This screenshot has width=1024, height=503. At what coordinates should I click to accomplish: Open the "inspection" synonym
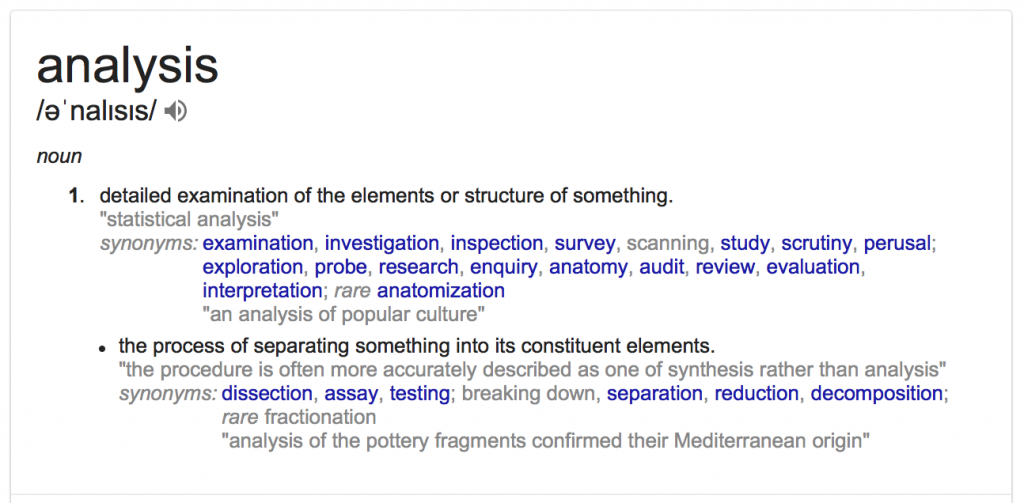(x=497, y=243)
